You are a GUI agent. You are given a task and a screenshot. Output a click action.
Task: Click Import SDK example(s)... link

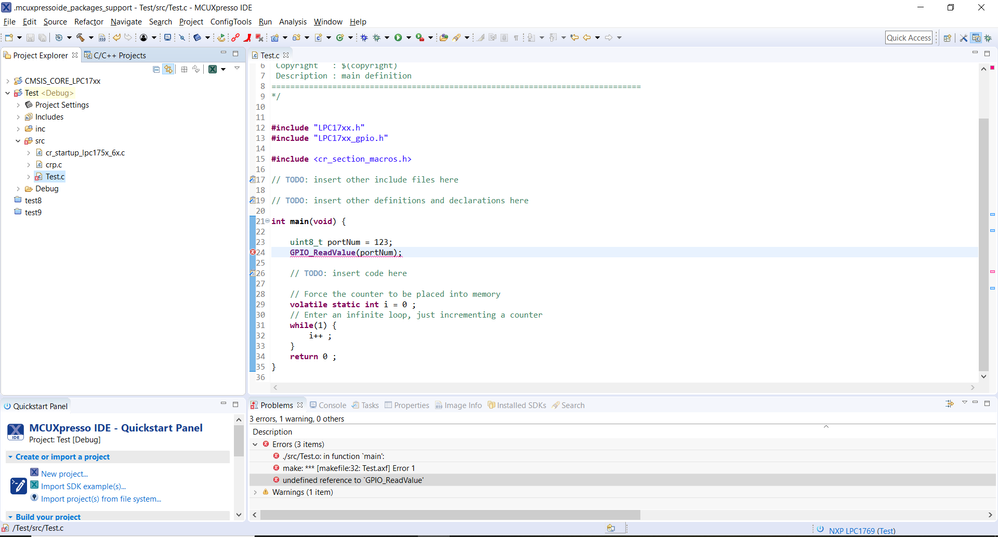click(83, 486)
